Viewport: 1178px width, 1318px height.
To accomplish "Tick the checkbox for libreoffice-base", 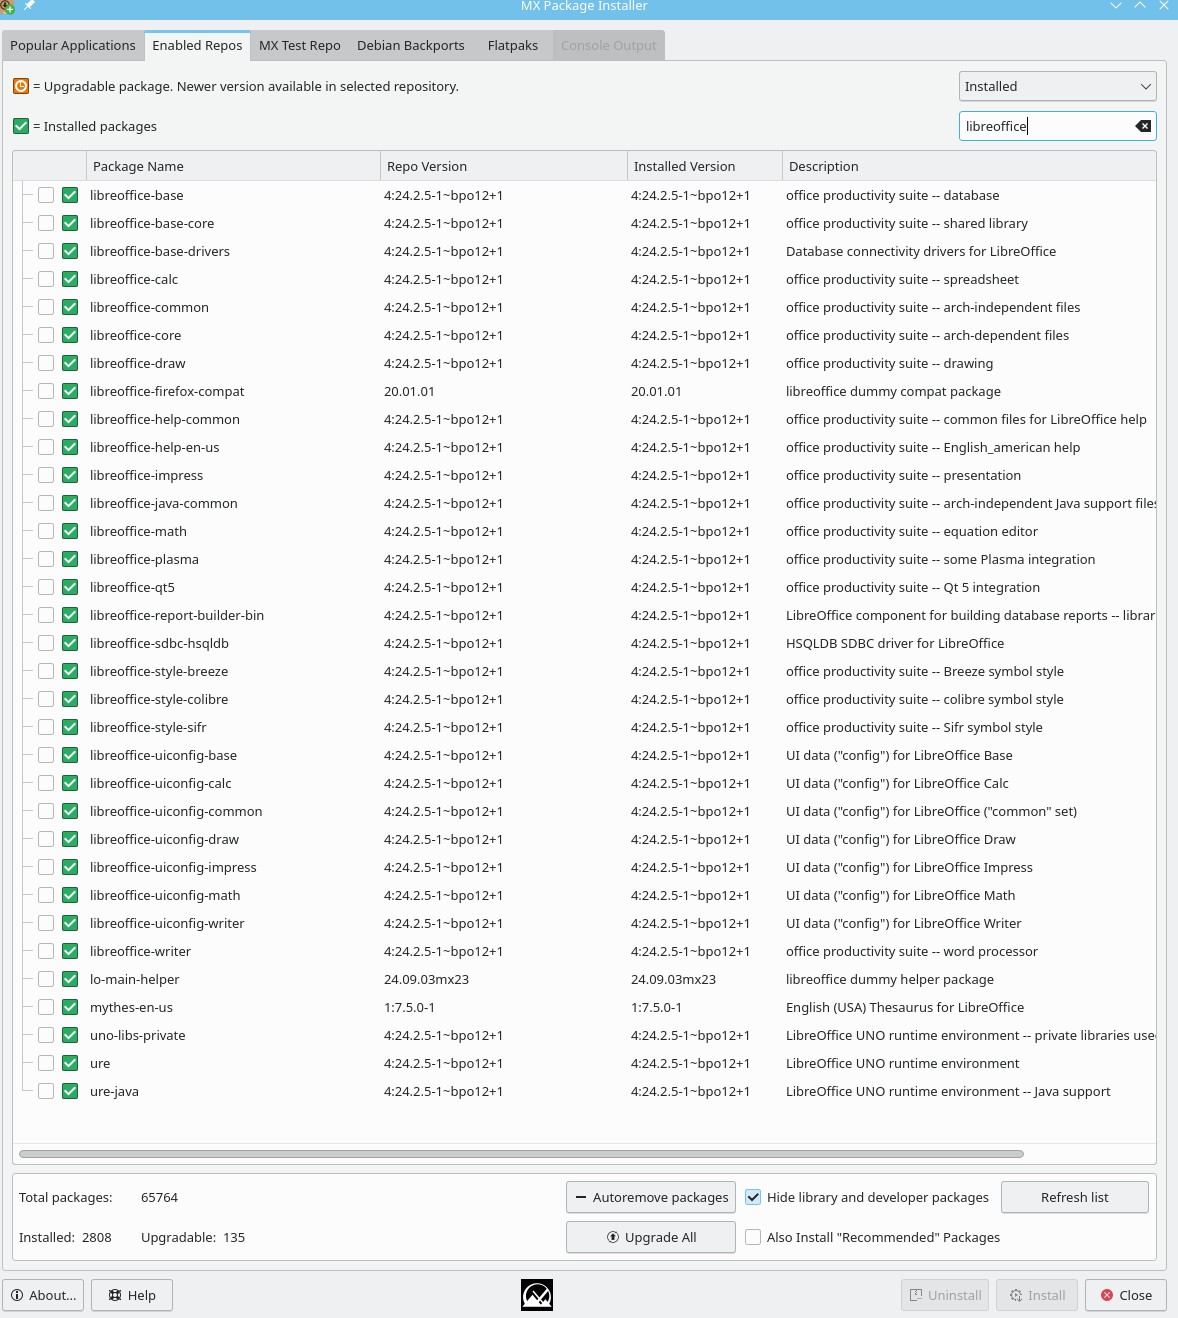I will (46, 195).
